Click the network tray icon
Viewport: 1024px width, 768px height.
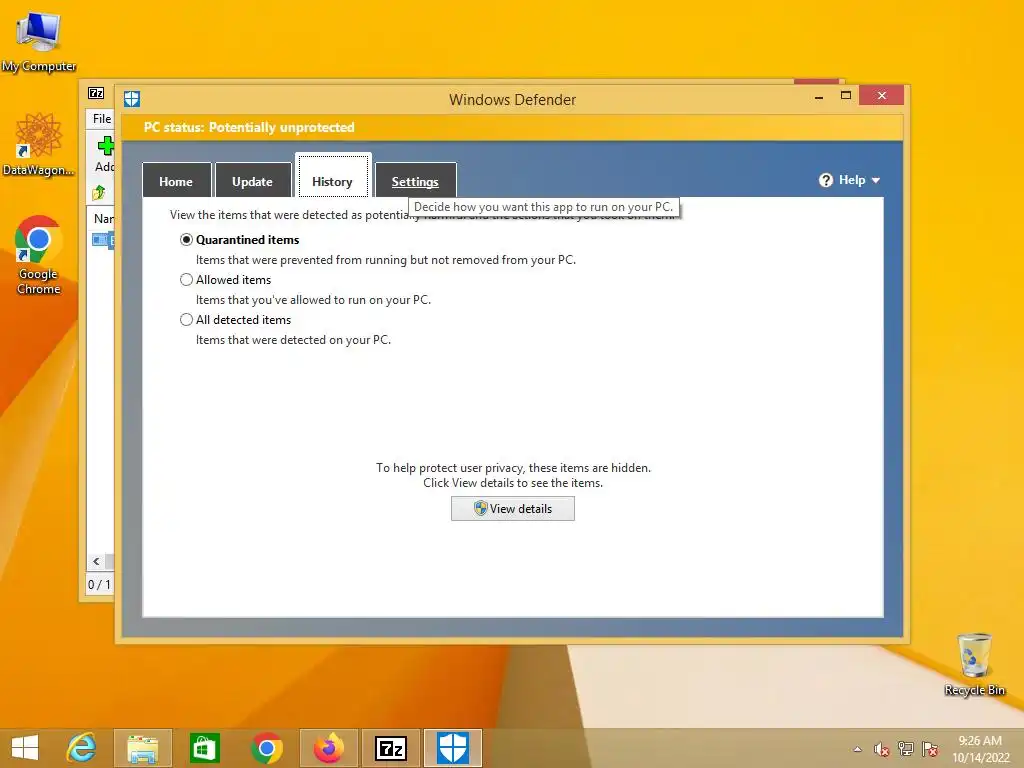click(x=906, y=749)
